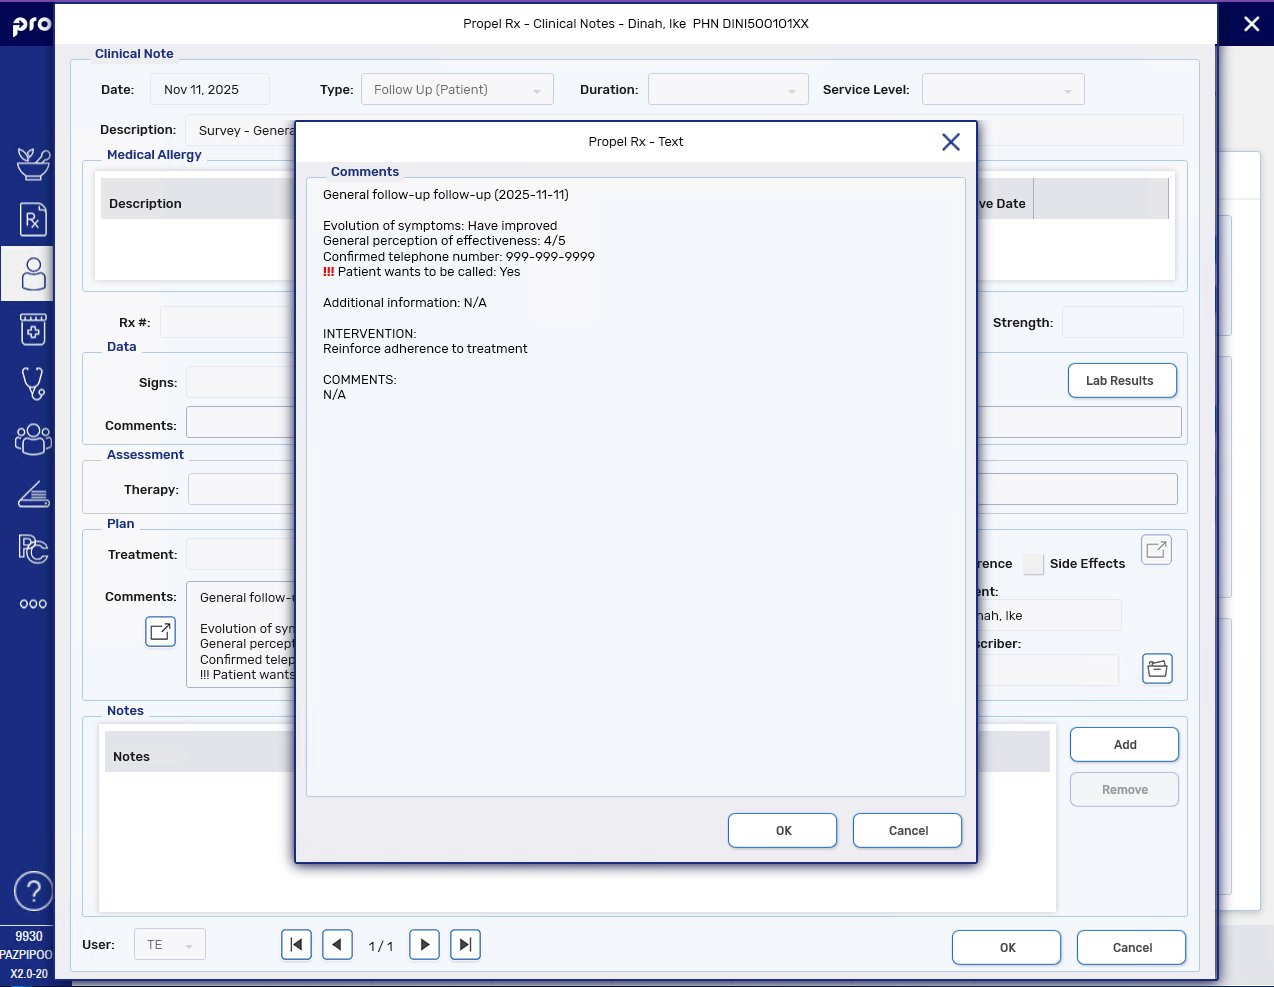Click the Add notes button
Viewport: 1274px width, 987px height.
1124,745
